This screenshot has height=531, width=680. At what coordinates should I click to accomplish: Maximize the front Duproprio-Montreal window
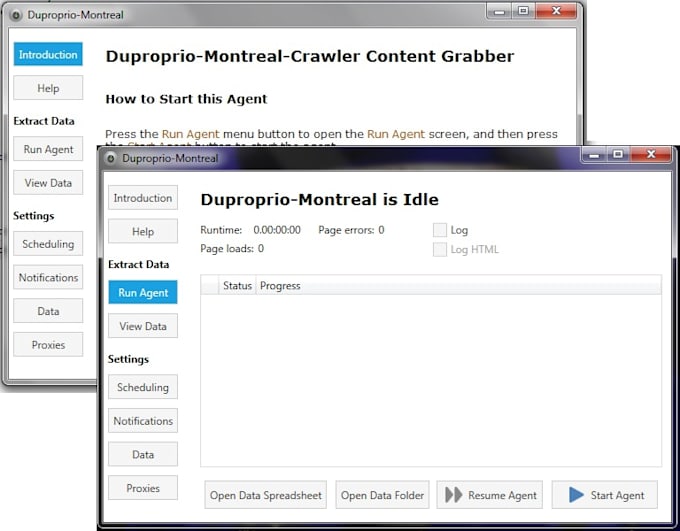[x=618, y=154]
